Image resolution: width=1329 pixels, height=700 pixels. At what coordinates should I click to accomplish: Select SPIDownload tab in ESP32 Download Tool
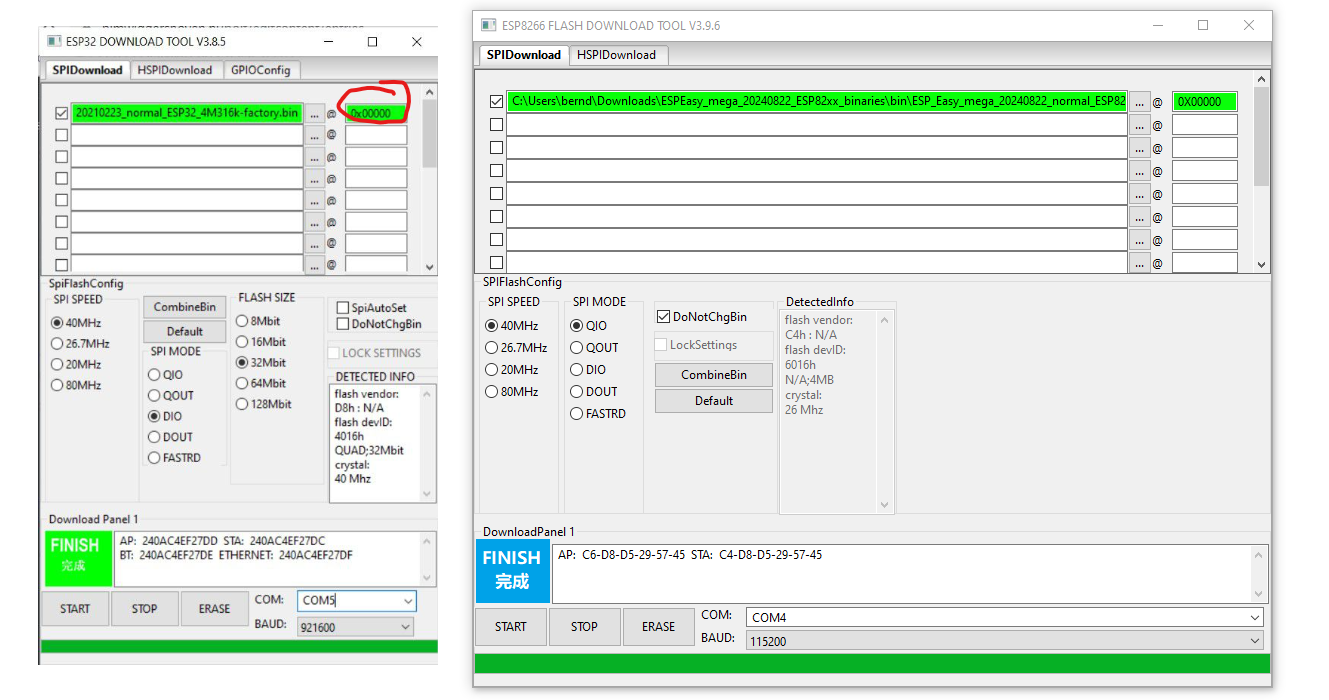point(88,70)
